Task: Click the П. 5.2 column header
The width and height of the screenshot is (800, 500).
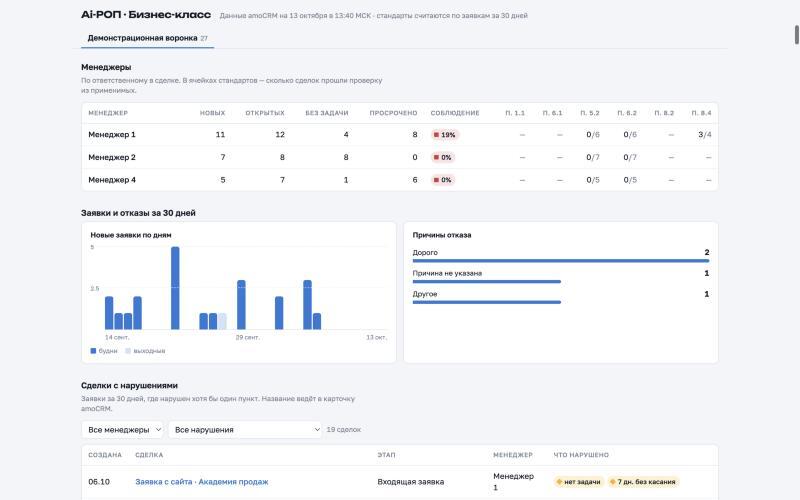Action: point(590,113)
